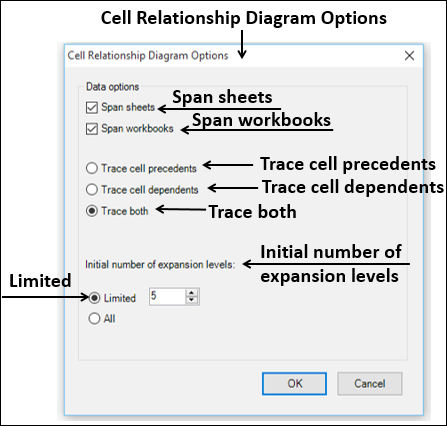Choose the Trace cell dependents radio button
The height and width of the screenshot is (426, 447).
click(92, 190)
